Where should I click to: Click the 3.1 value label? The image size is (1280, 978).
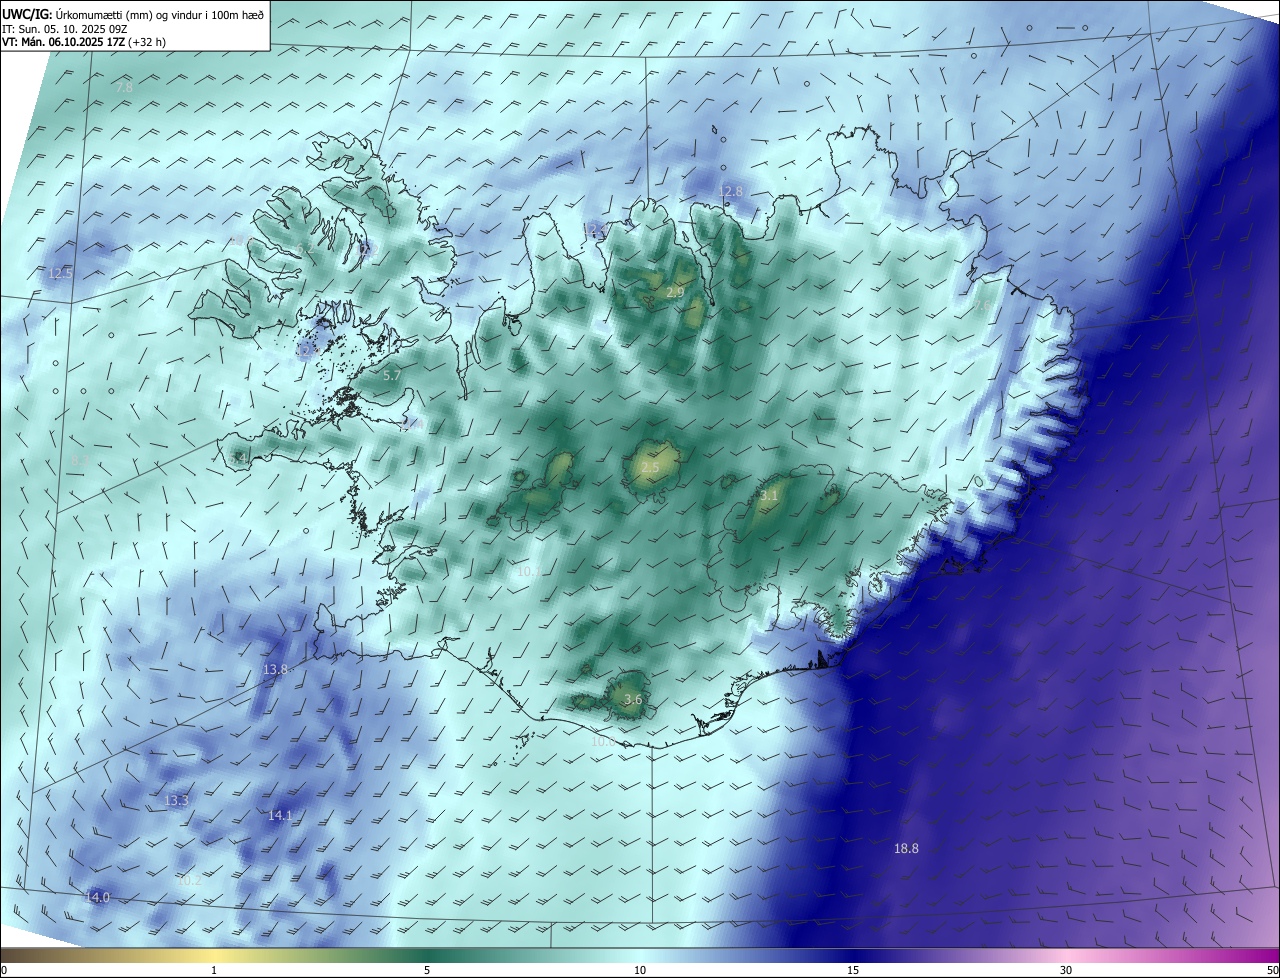[769, 495]
